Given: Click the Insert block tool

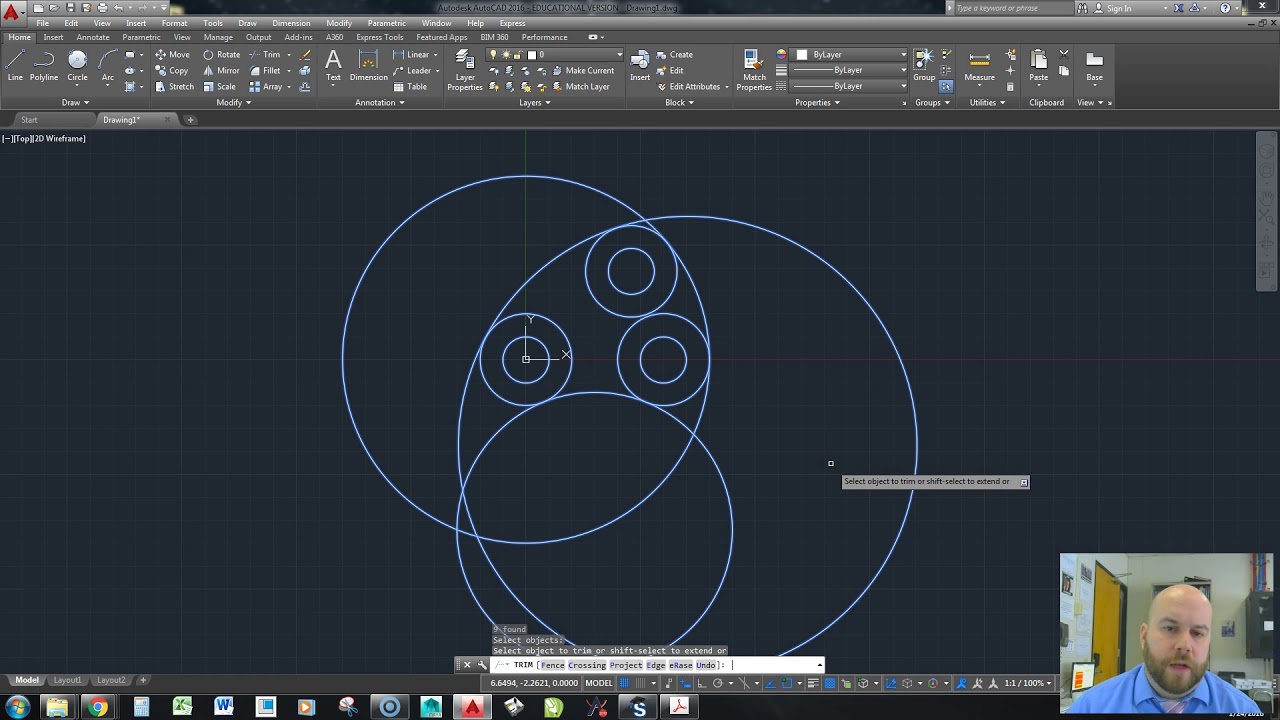Looking at the screenshot, I should tap(640, 66).
